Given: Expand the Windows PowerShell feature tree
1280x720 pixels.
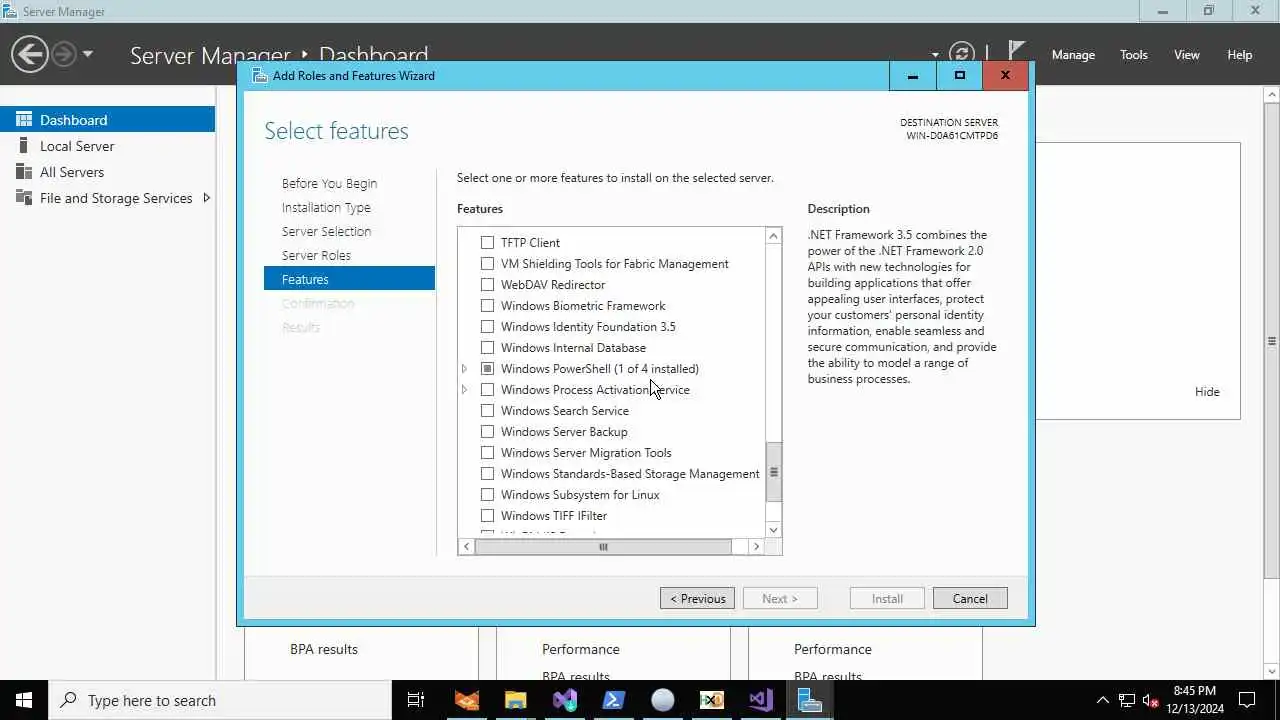Looking at the screenshot, I should (x=465, y=368).
